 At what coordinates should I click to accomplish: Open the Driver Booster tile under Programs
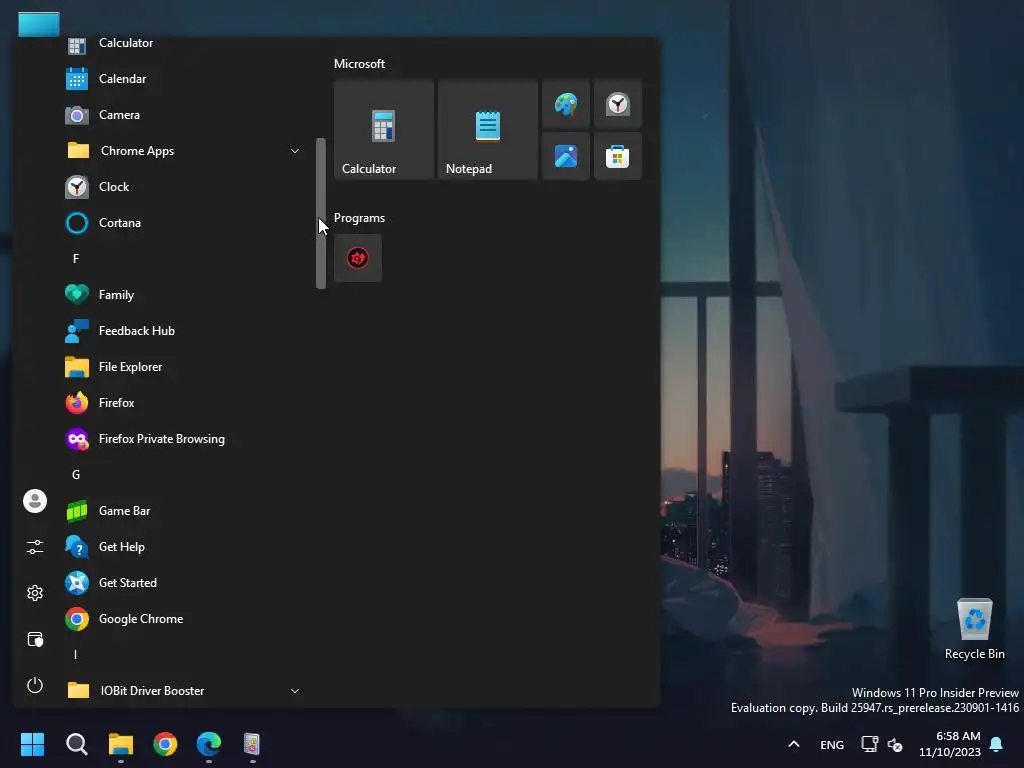pos(358,258)
